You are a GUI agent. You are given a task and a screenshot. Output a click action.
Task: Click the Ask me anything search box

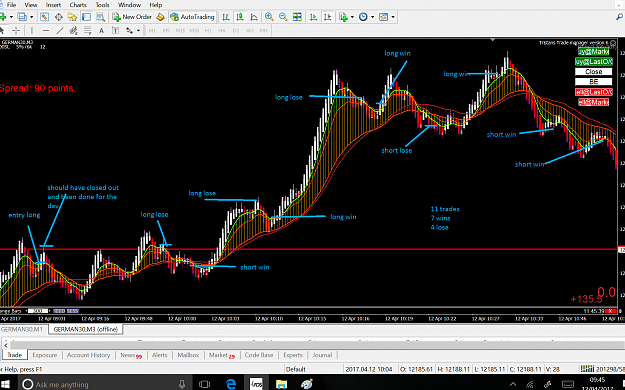click(104, 384)
